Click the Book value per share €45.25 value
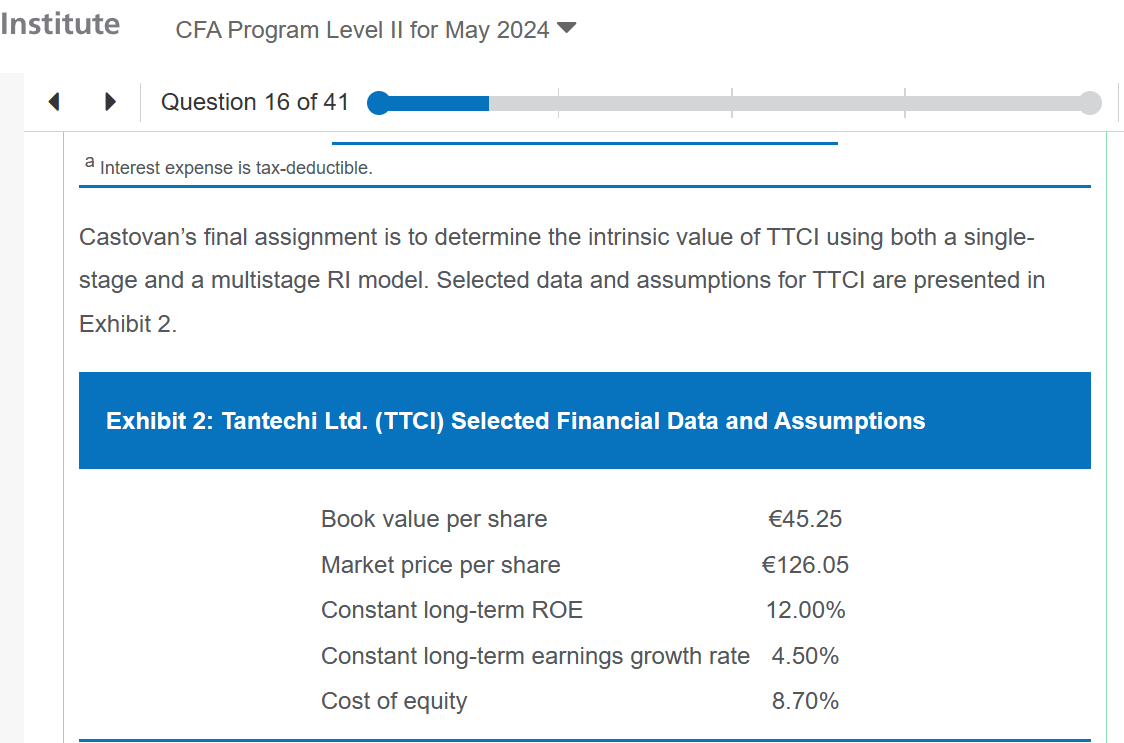The image size is (1124, 743). (x=805, y=519)
